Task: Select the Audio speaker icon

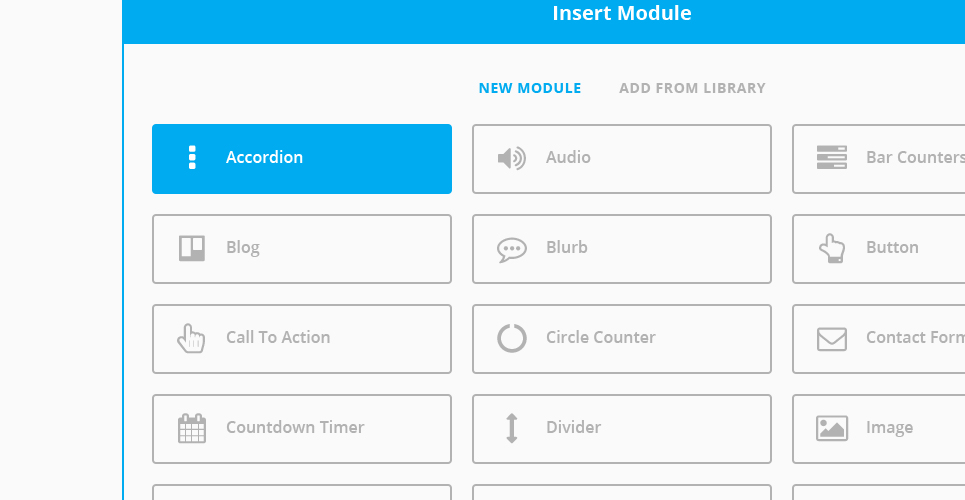Action: tap(511, 158)
